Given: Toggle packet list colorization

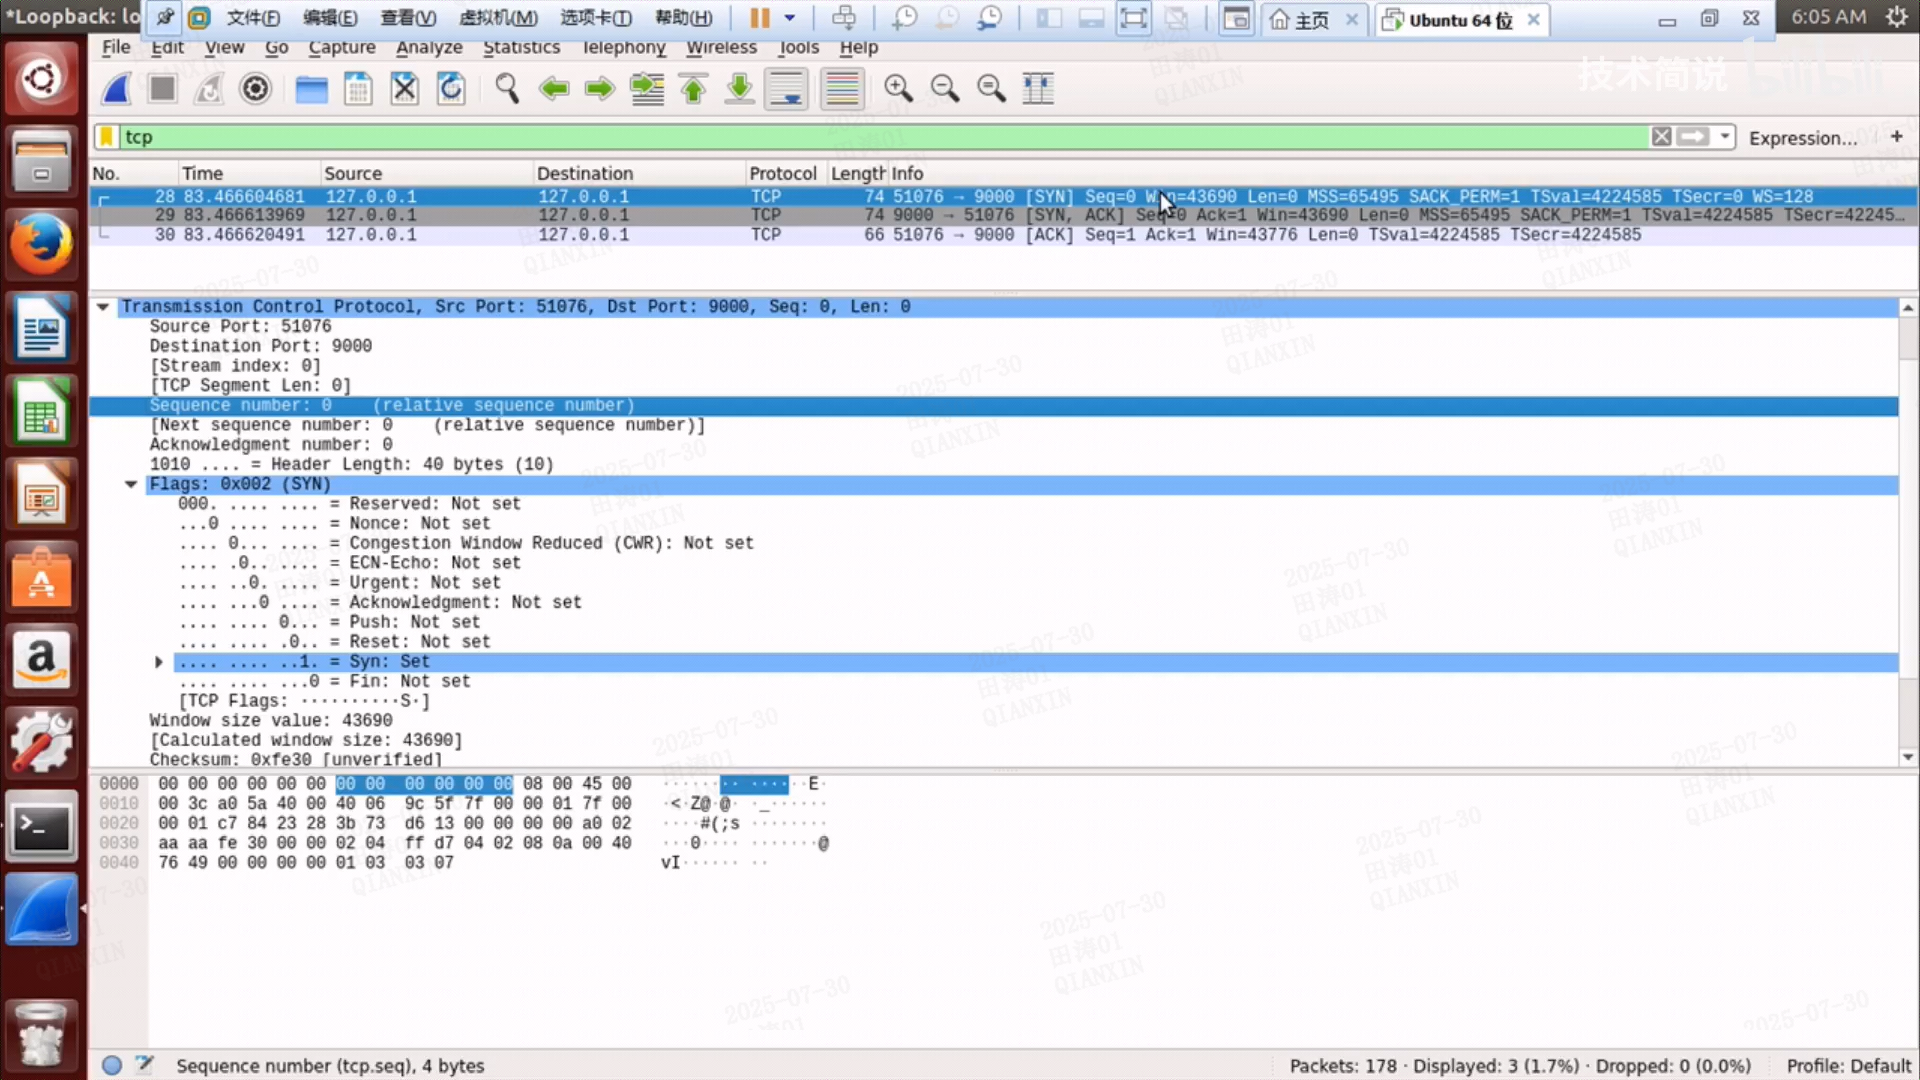Looking at the screenshot, I should [x=842, y=89].
